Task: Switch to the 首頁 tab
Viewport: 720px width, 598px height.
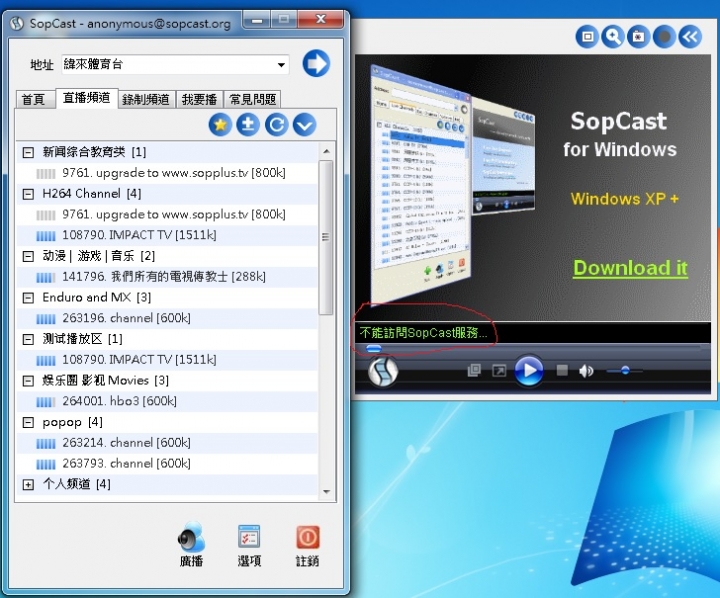Action: click(33, 99)
